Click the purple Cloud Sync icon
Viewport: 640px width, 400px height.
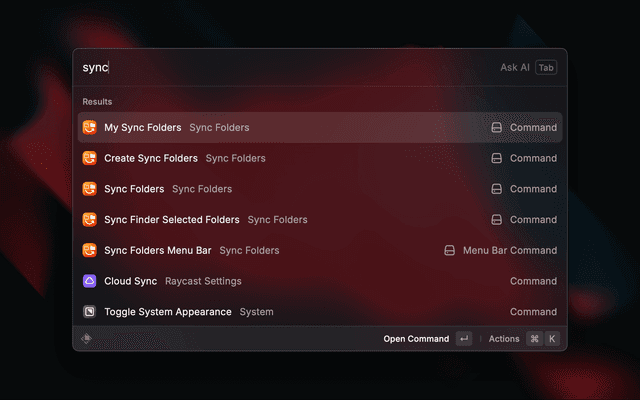(89, 281)
